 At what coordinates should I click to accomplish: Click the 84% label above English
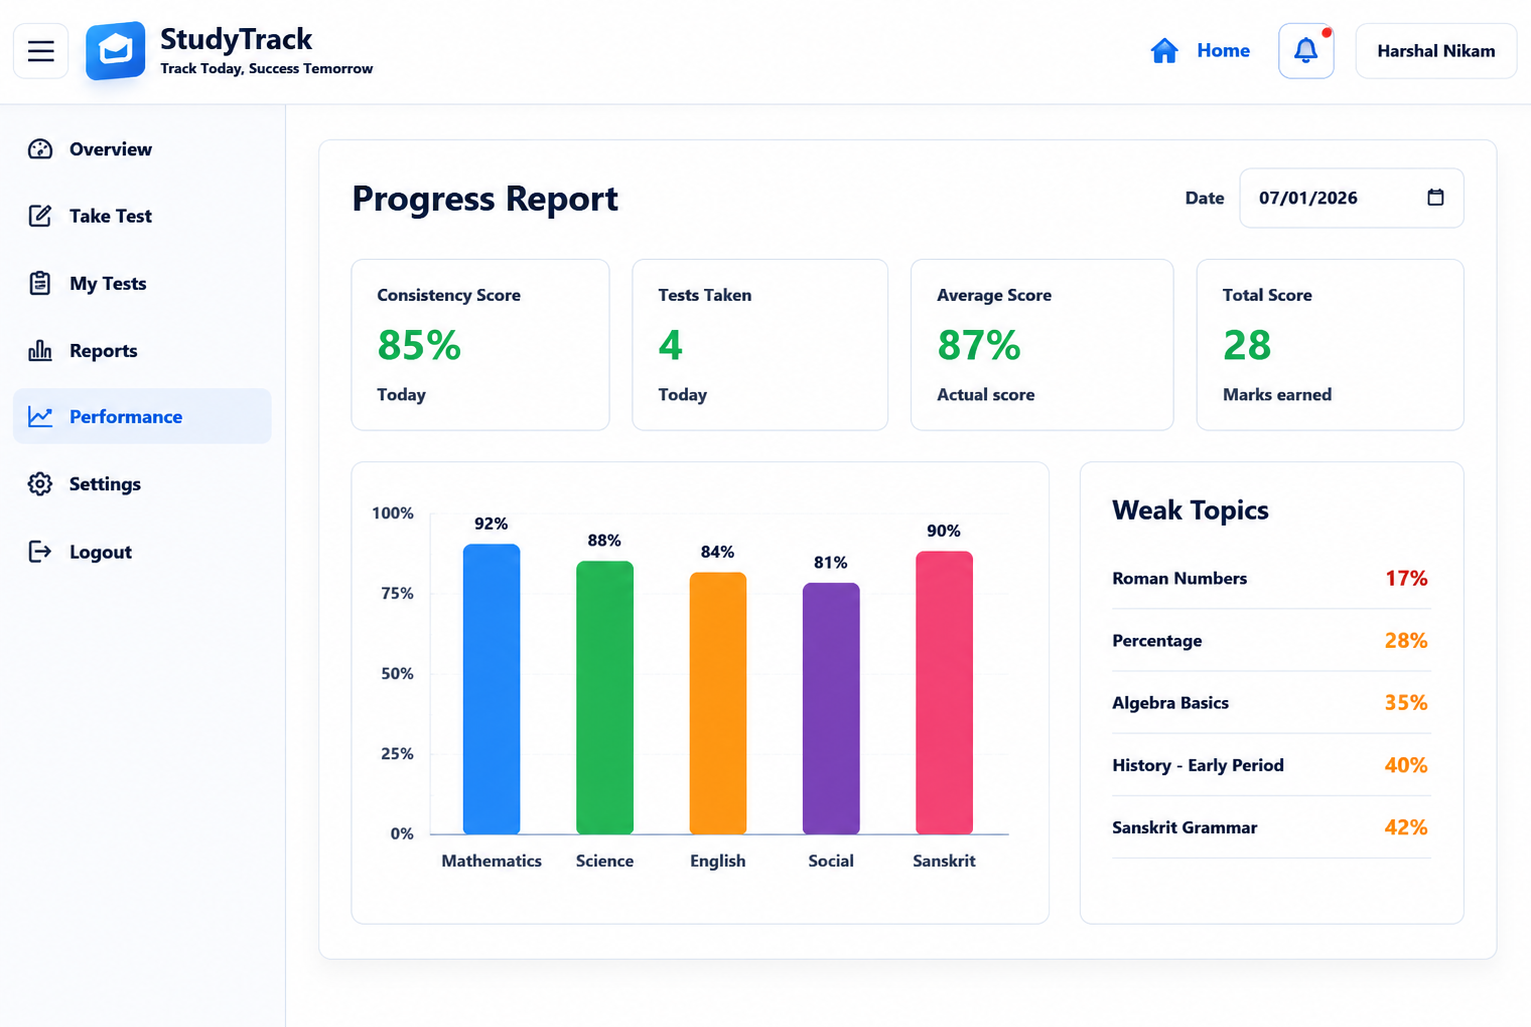(x=718, y=552)
